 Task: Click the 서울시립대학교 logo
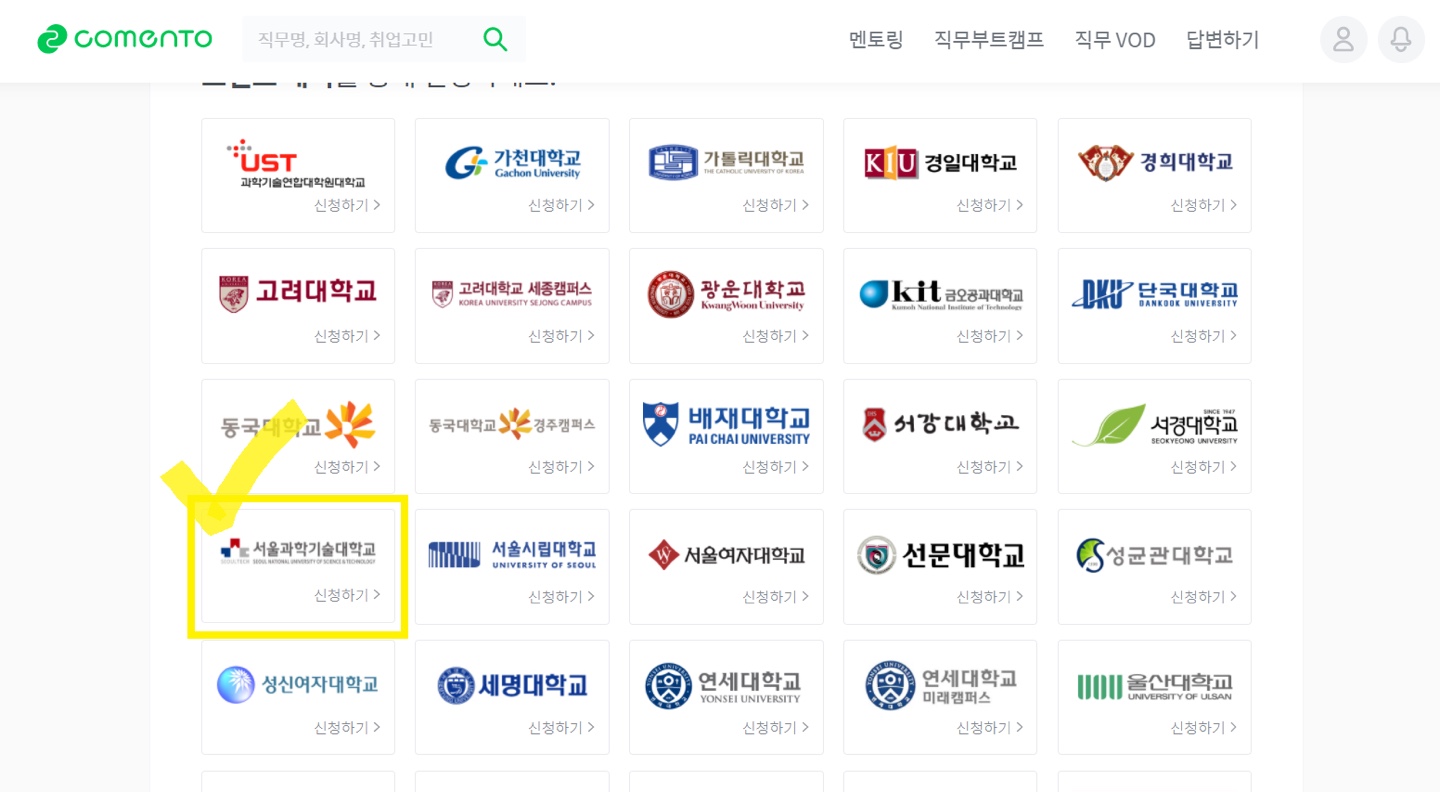click(x=512, y=554)
